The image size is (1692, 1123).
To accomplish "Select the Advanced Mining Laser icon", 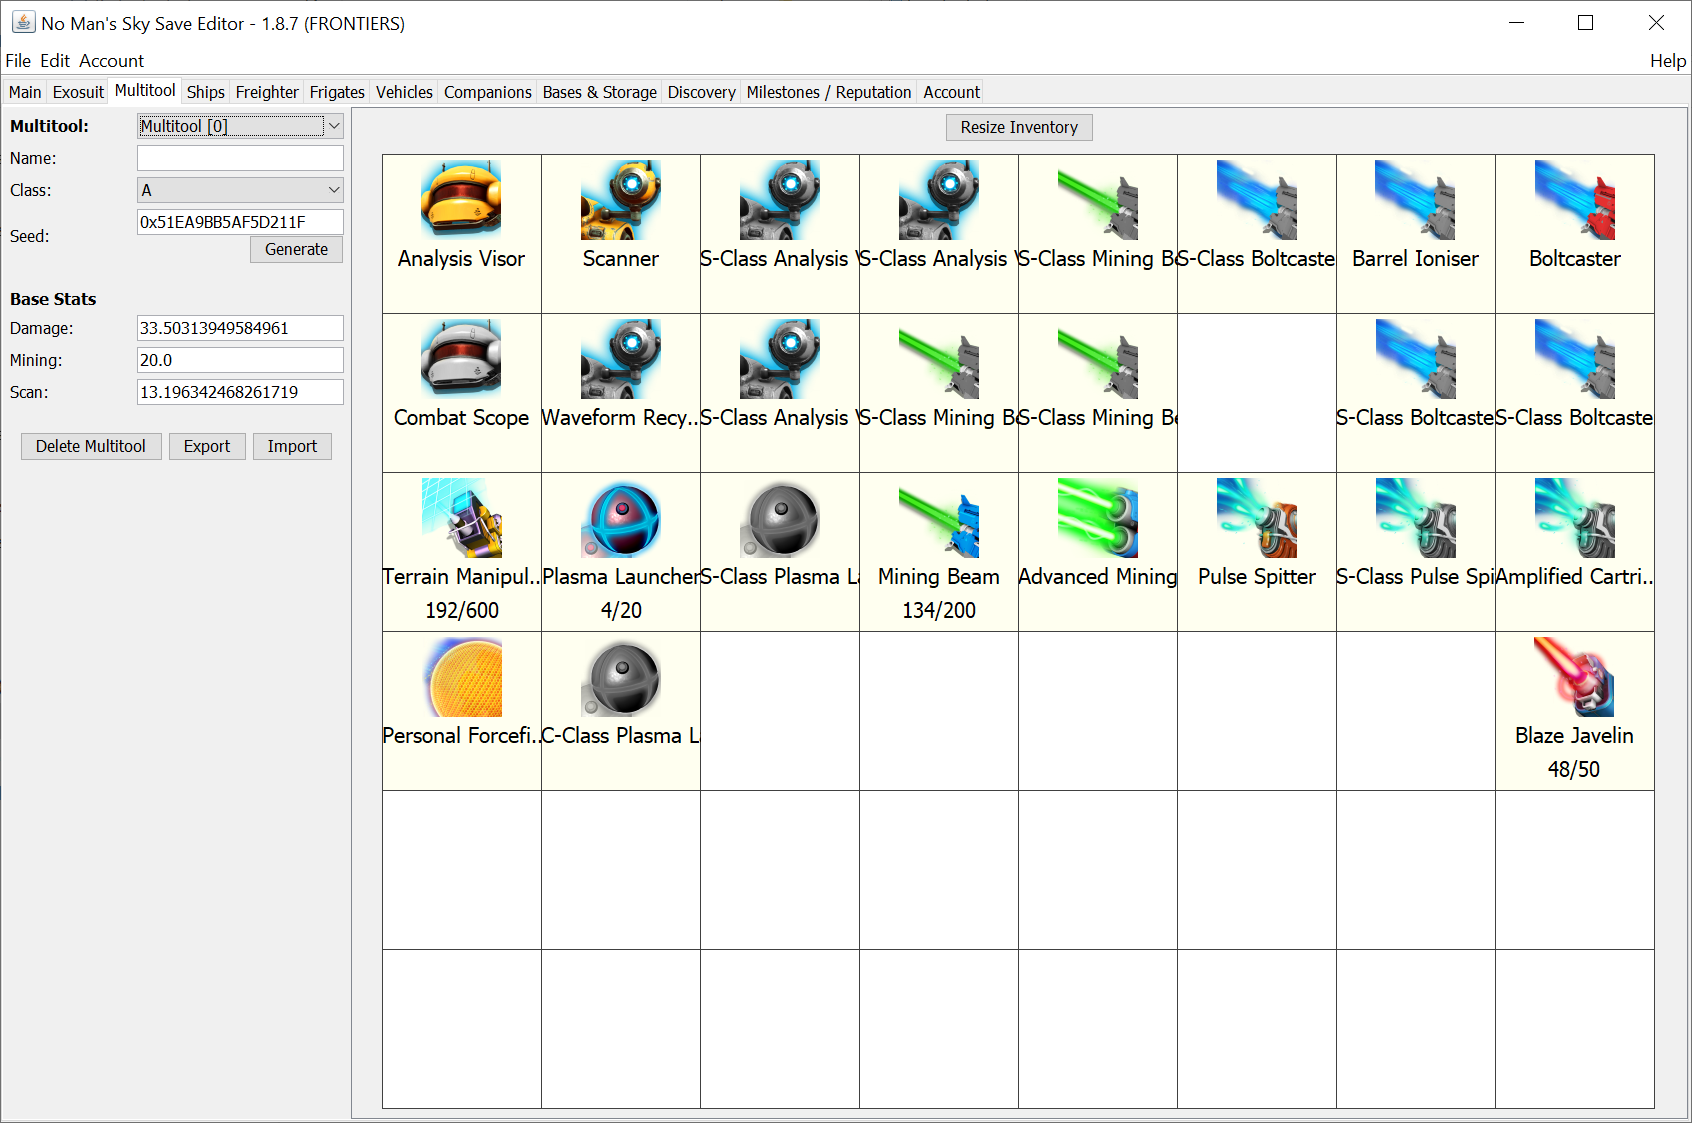I will coord(1097,517).
